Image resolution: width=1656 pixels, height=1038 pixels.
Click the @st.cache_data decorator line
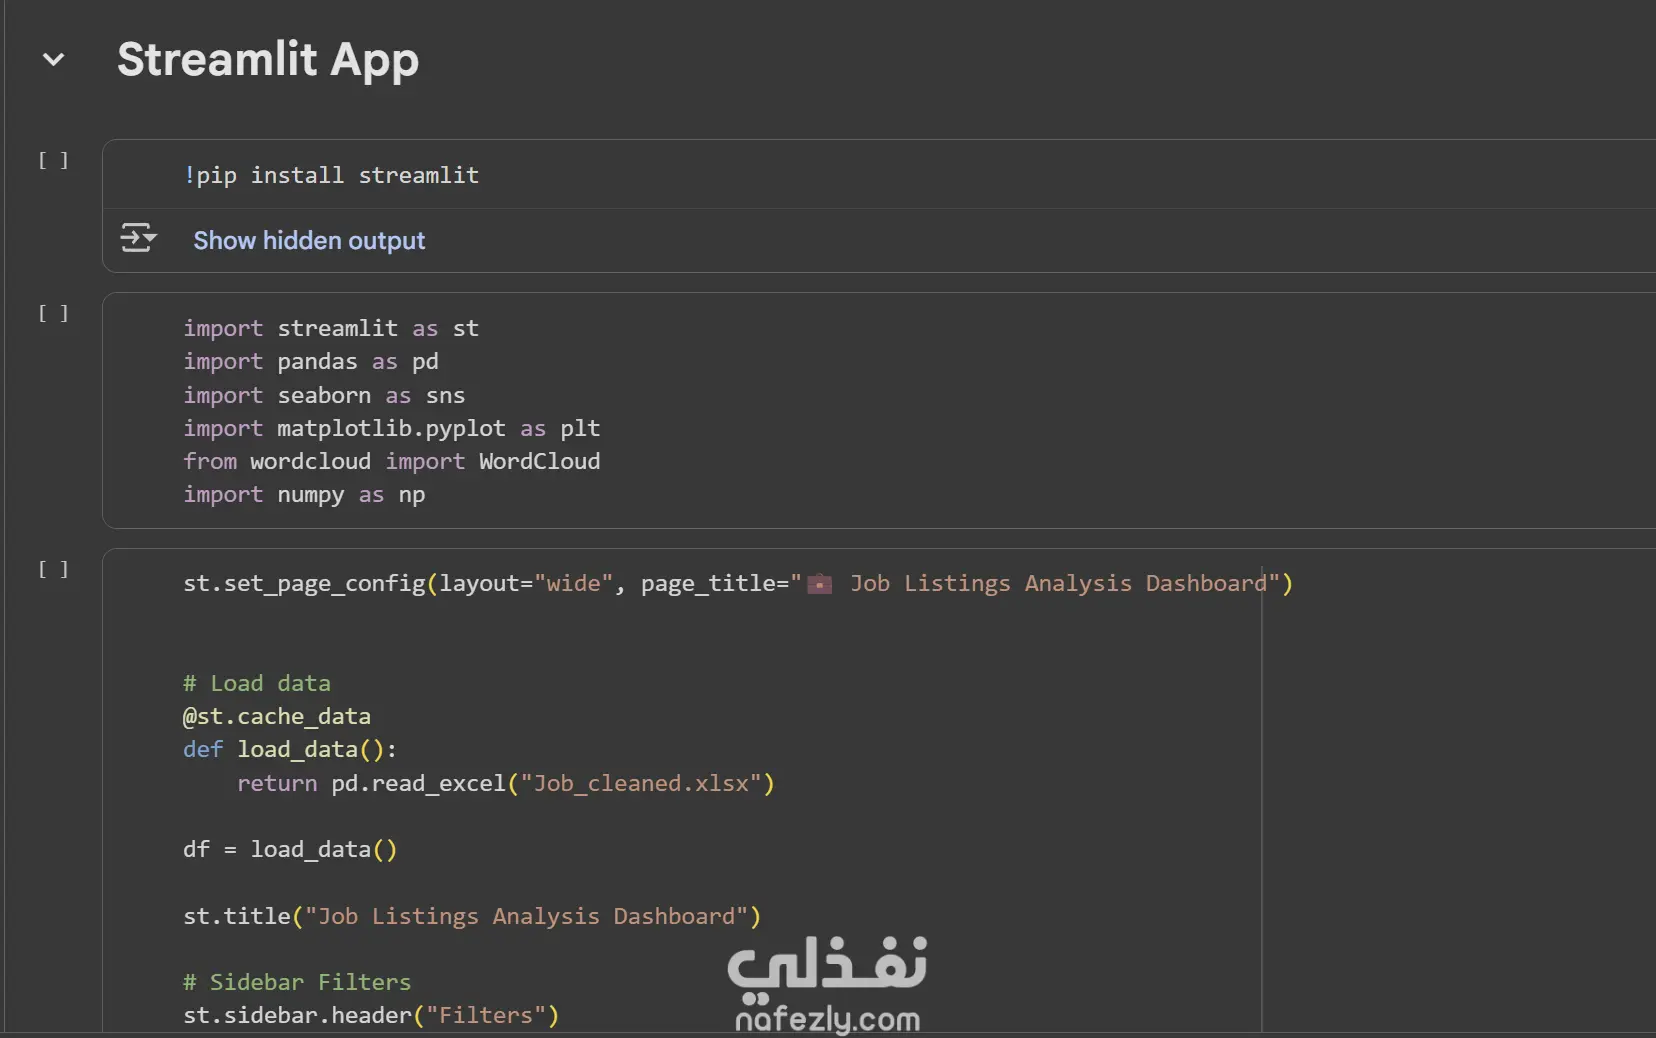(277, 716)
